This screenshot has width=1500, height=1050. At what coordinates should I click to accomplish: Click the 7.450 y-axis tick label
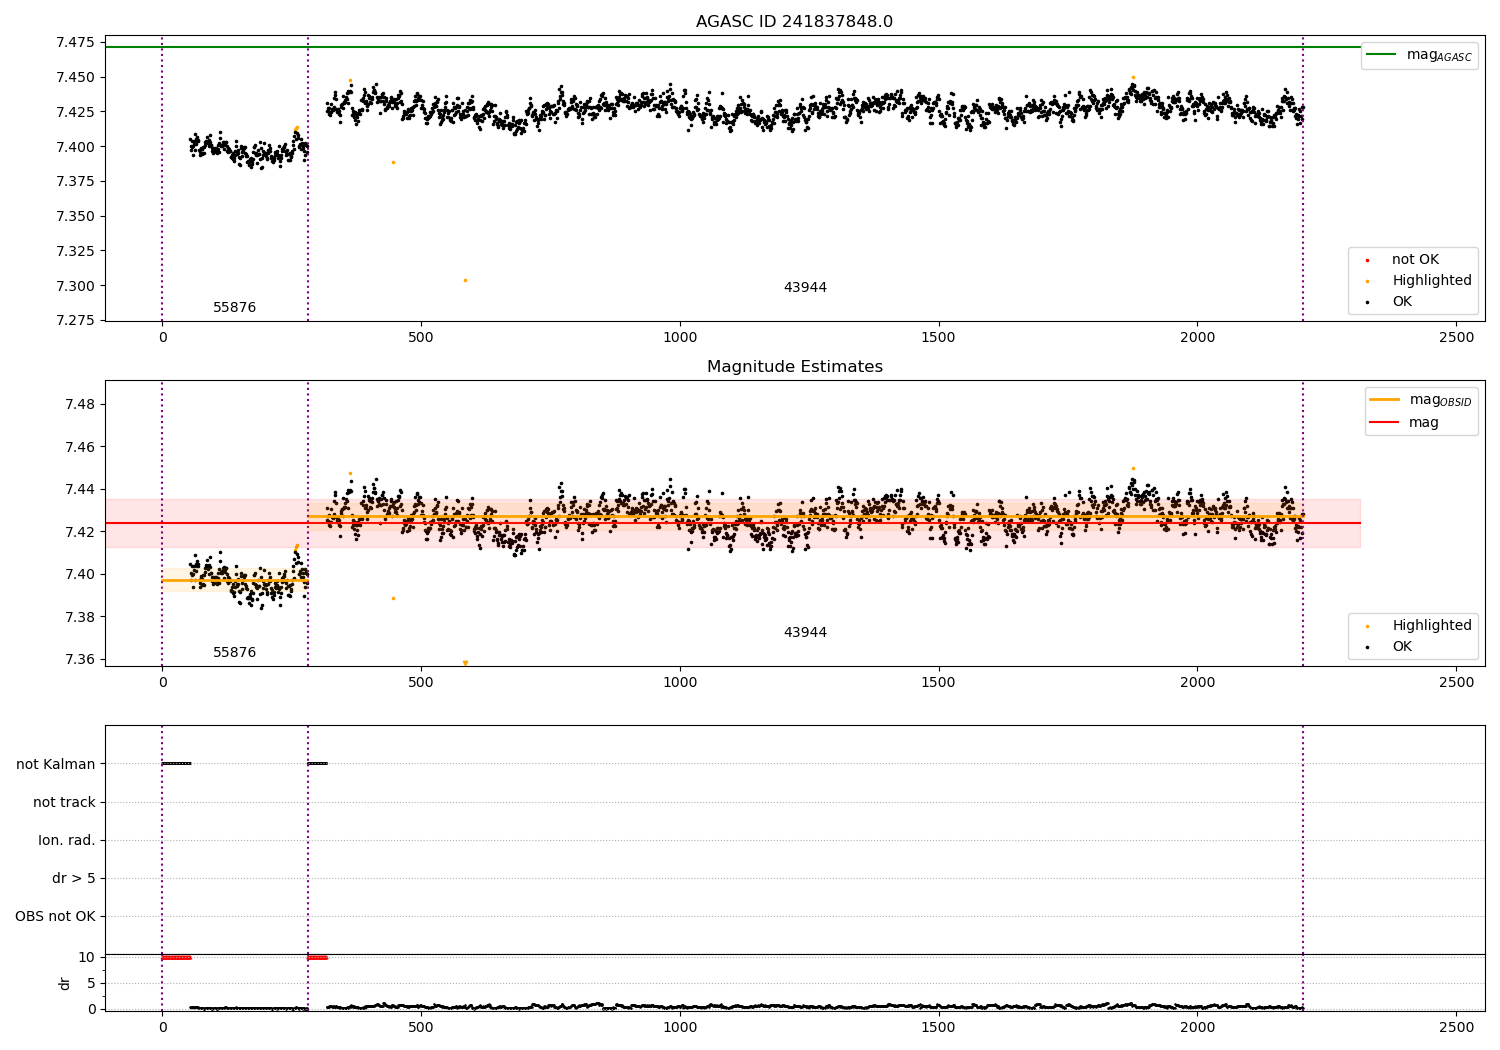(76, 77)
